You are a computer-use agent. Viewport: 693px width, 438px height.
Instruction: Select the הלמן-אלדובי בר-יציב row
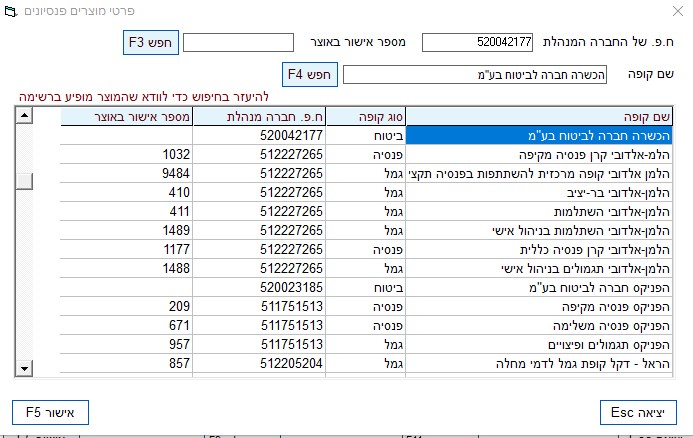[366, 193]
